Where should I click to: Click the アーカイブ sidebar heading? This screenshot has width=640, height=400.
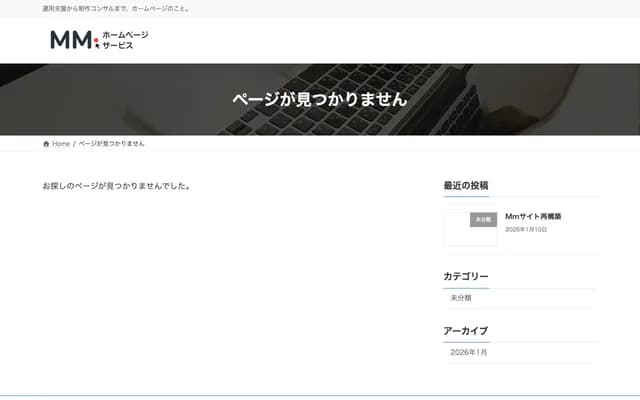(x=466, y=330)
